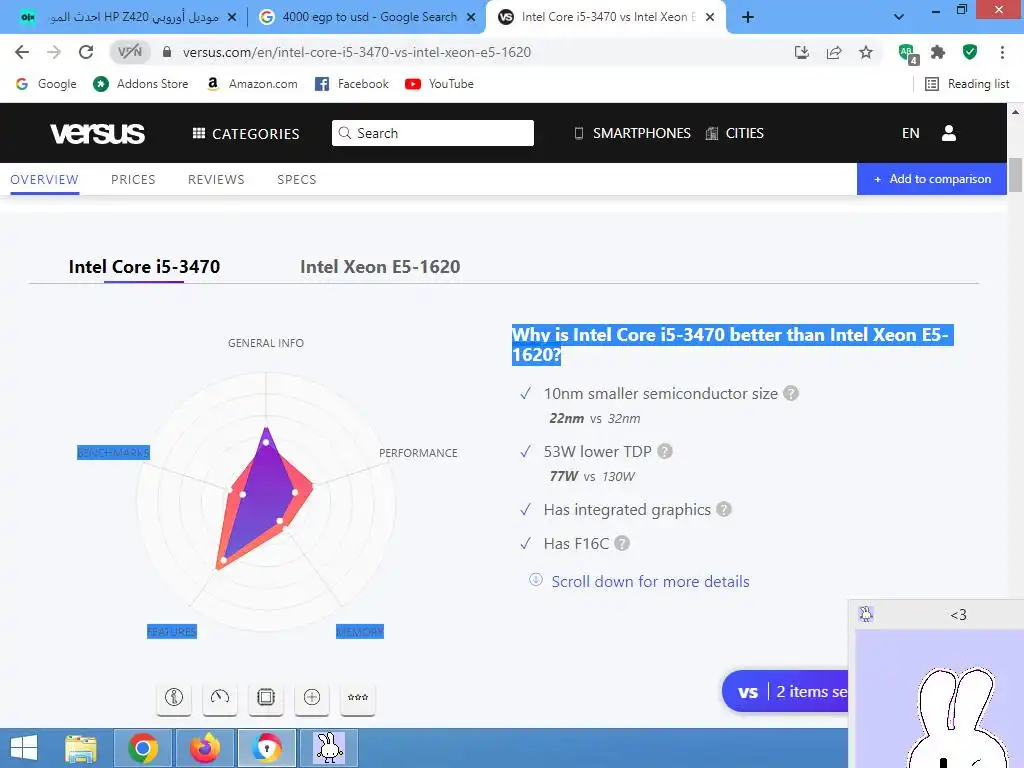Open Amazon.com bookmark
Viewport: 1024px width, 768px height.
252,84
